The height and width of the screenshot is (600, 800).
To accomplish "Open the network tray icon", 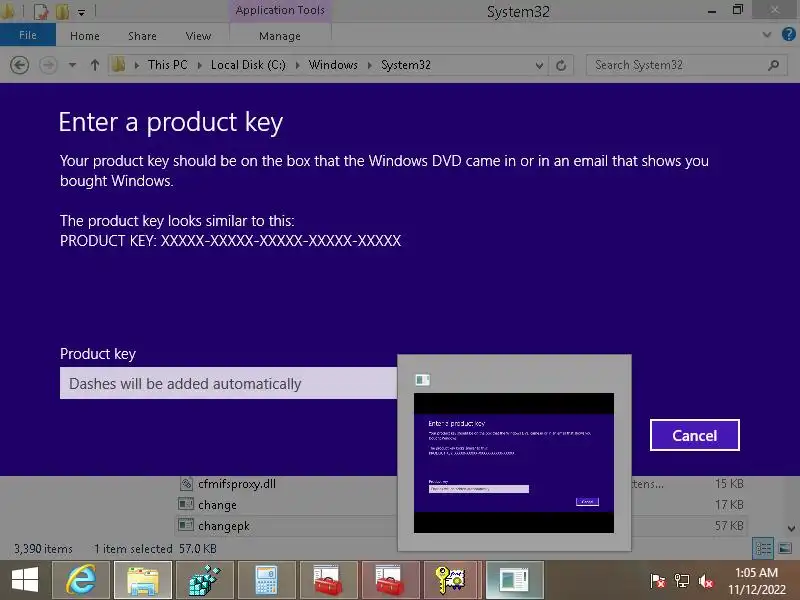I will pos(681,581).
